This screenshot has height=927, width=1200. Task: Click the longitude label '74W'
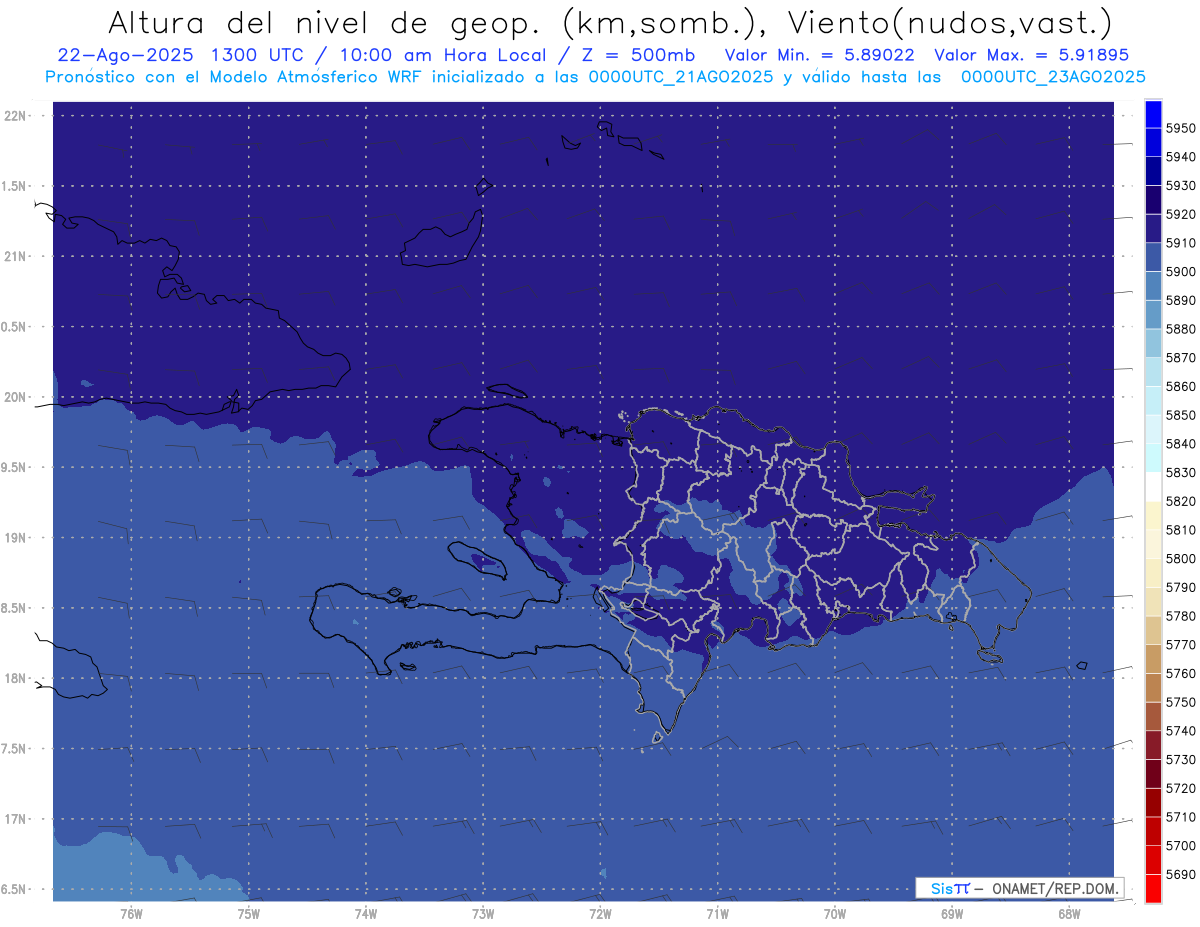click(365, 914)
